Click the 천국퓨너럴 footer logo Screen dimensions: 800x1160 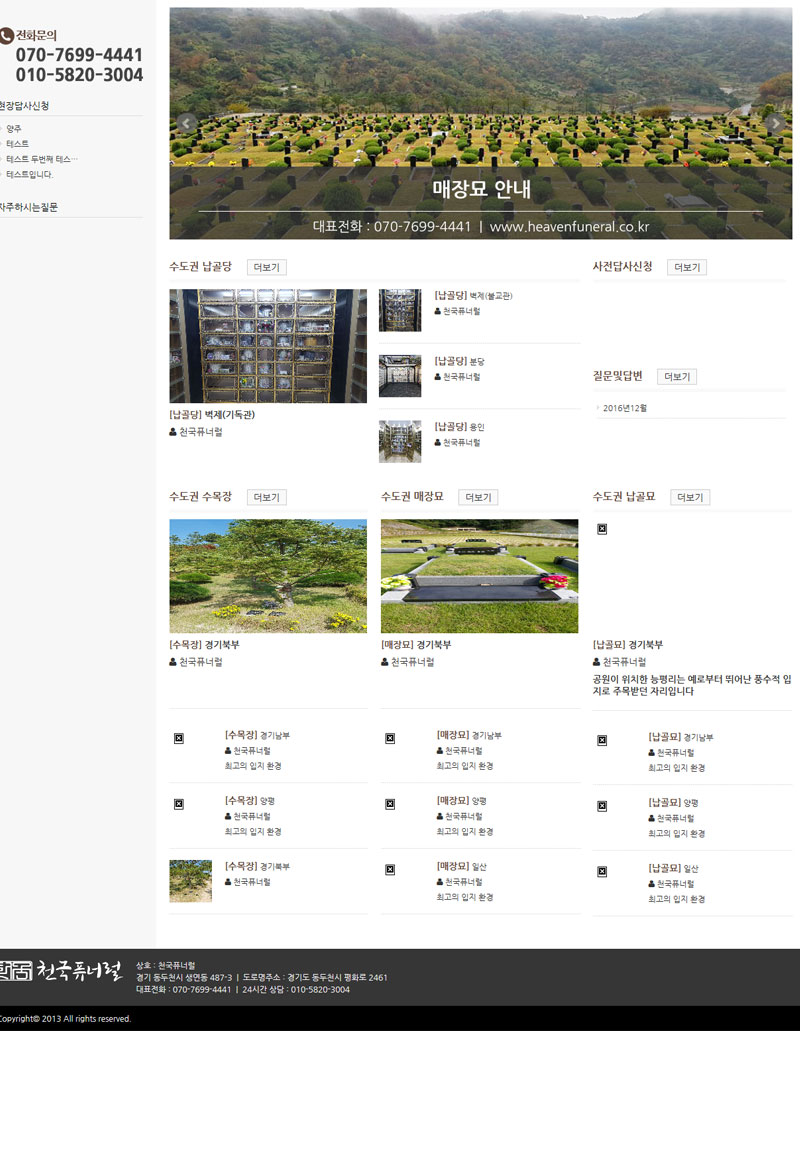point(62,971)
